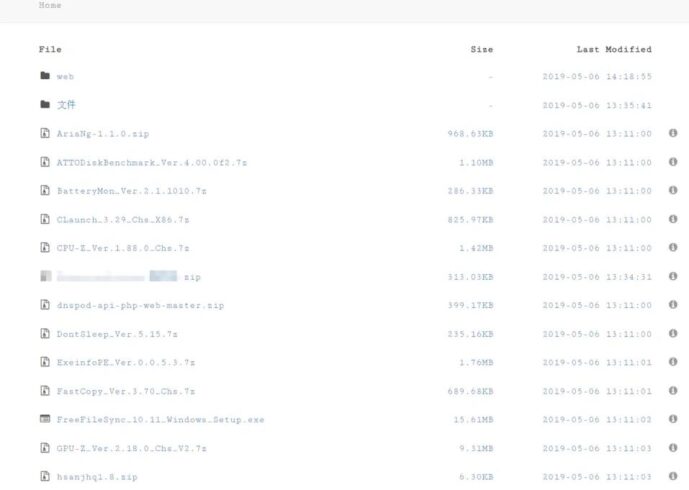The image size is (689, 490).
Task: Sort list by Size column header
Action: pyautogui.click(x=481, y=49)
